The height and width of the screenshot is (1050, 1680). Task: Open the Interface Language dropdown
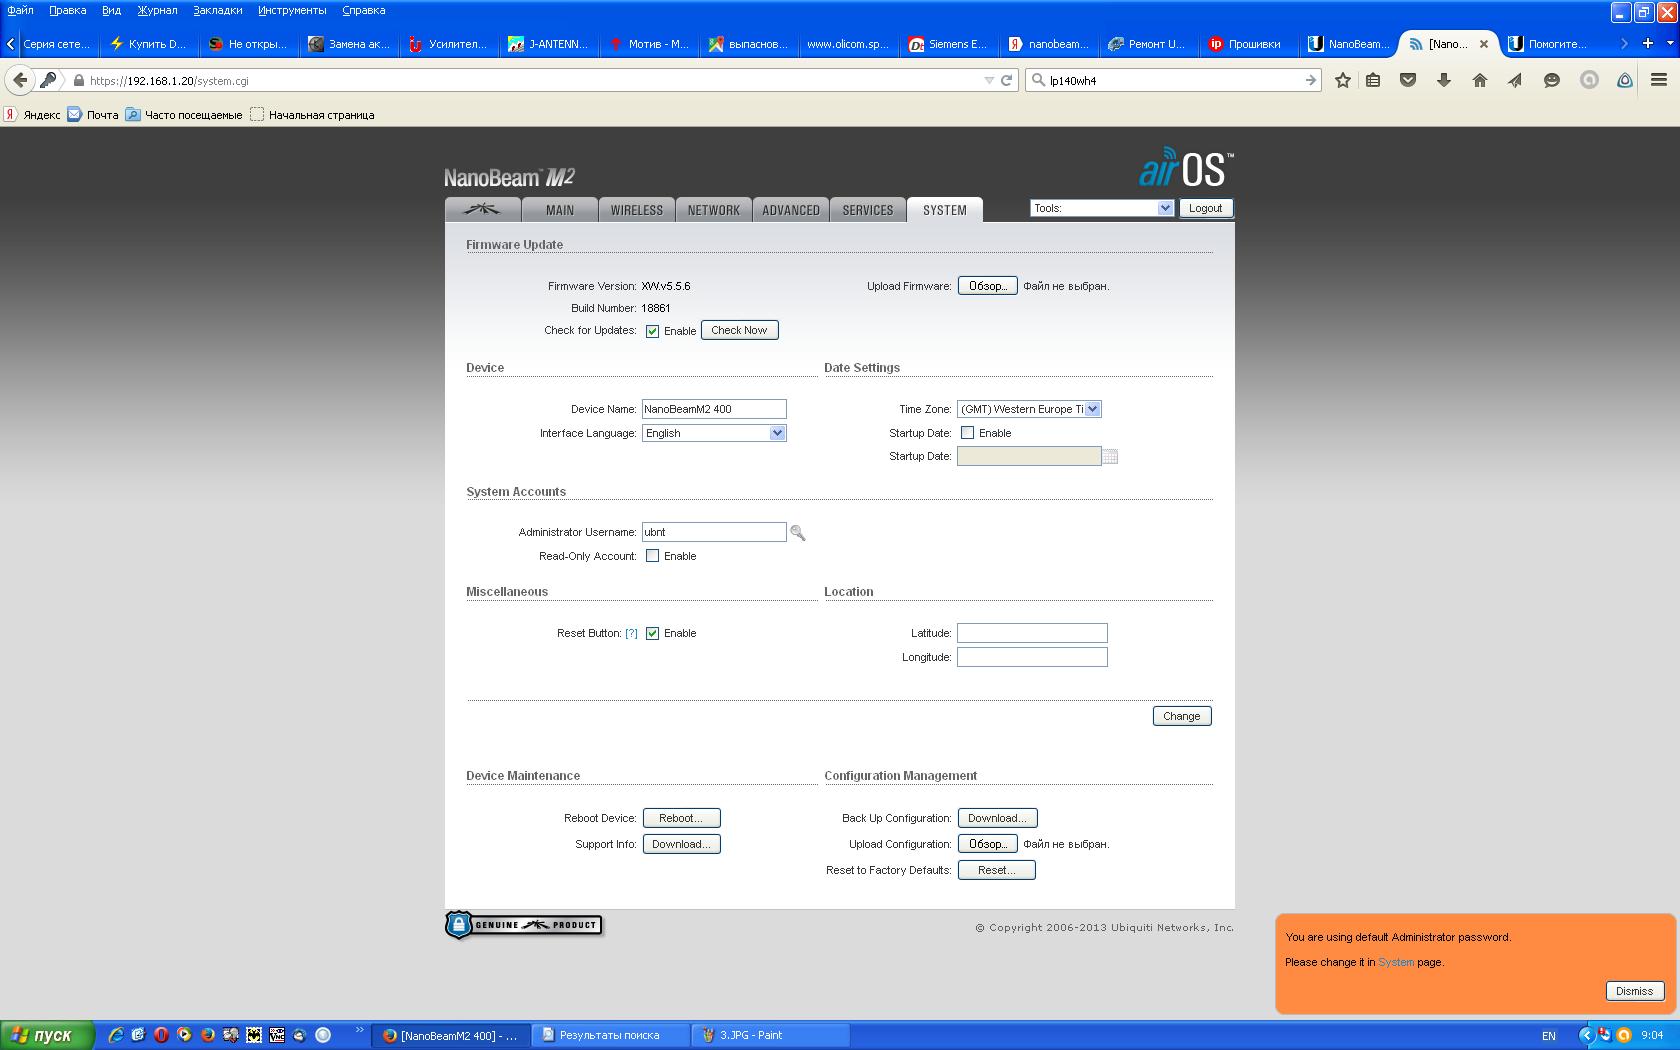[x=714, y=433]
